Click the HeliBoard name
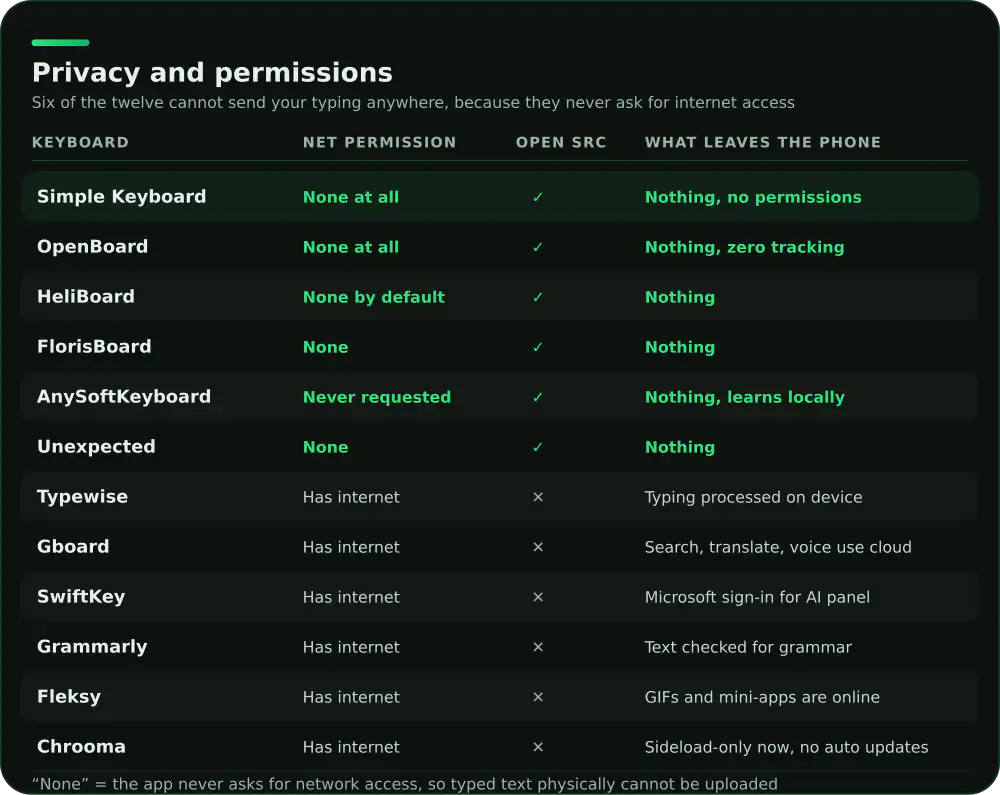The image size is (1000, 795). tap(85, 296)
